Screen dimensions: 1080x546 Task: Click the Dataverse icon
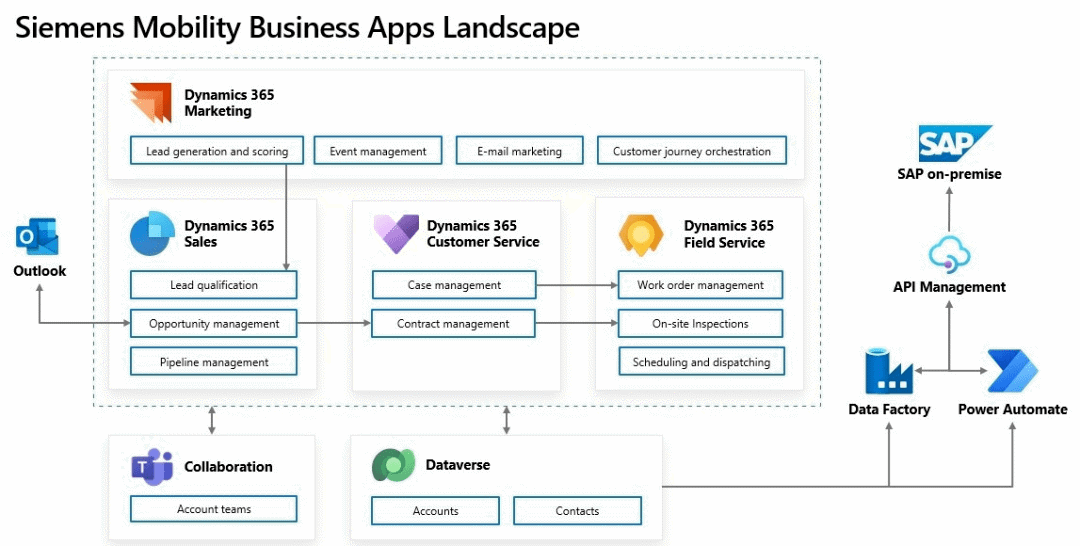pyautogui.click(x=393, y=466)
